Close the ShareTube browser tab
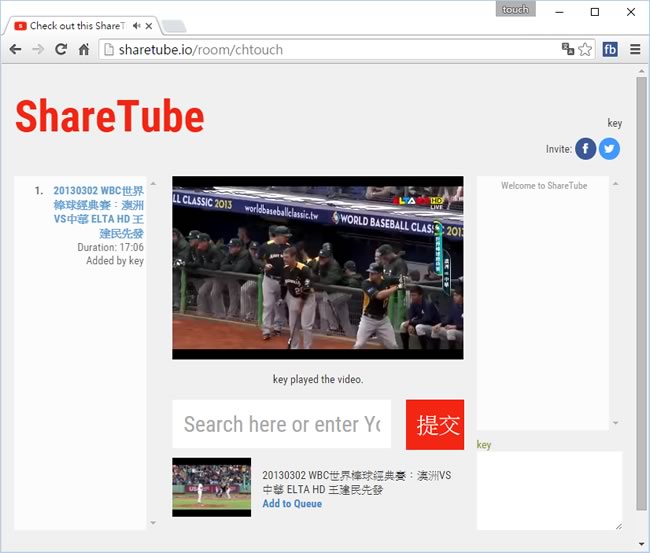The image size is (650, 553). click(149, 26)
